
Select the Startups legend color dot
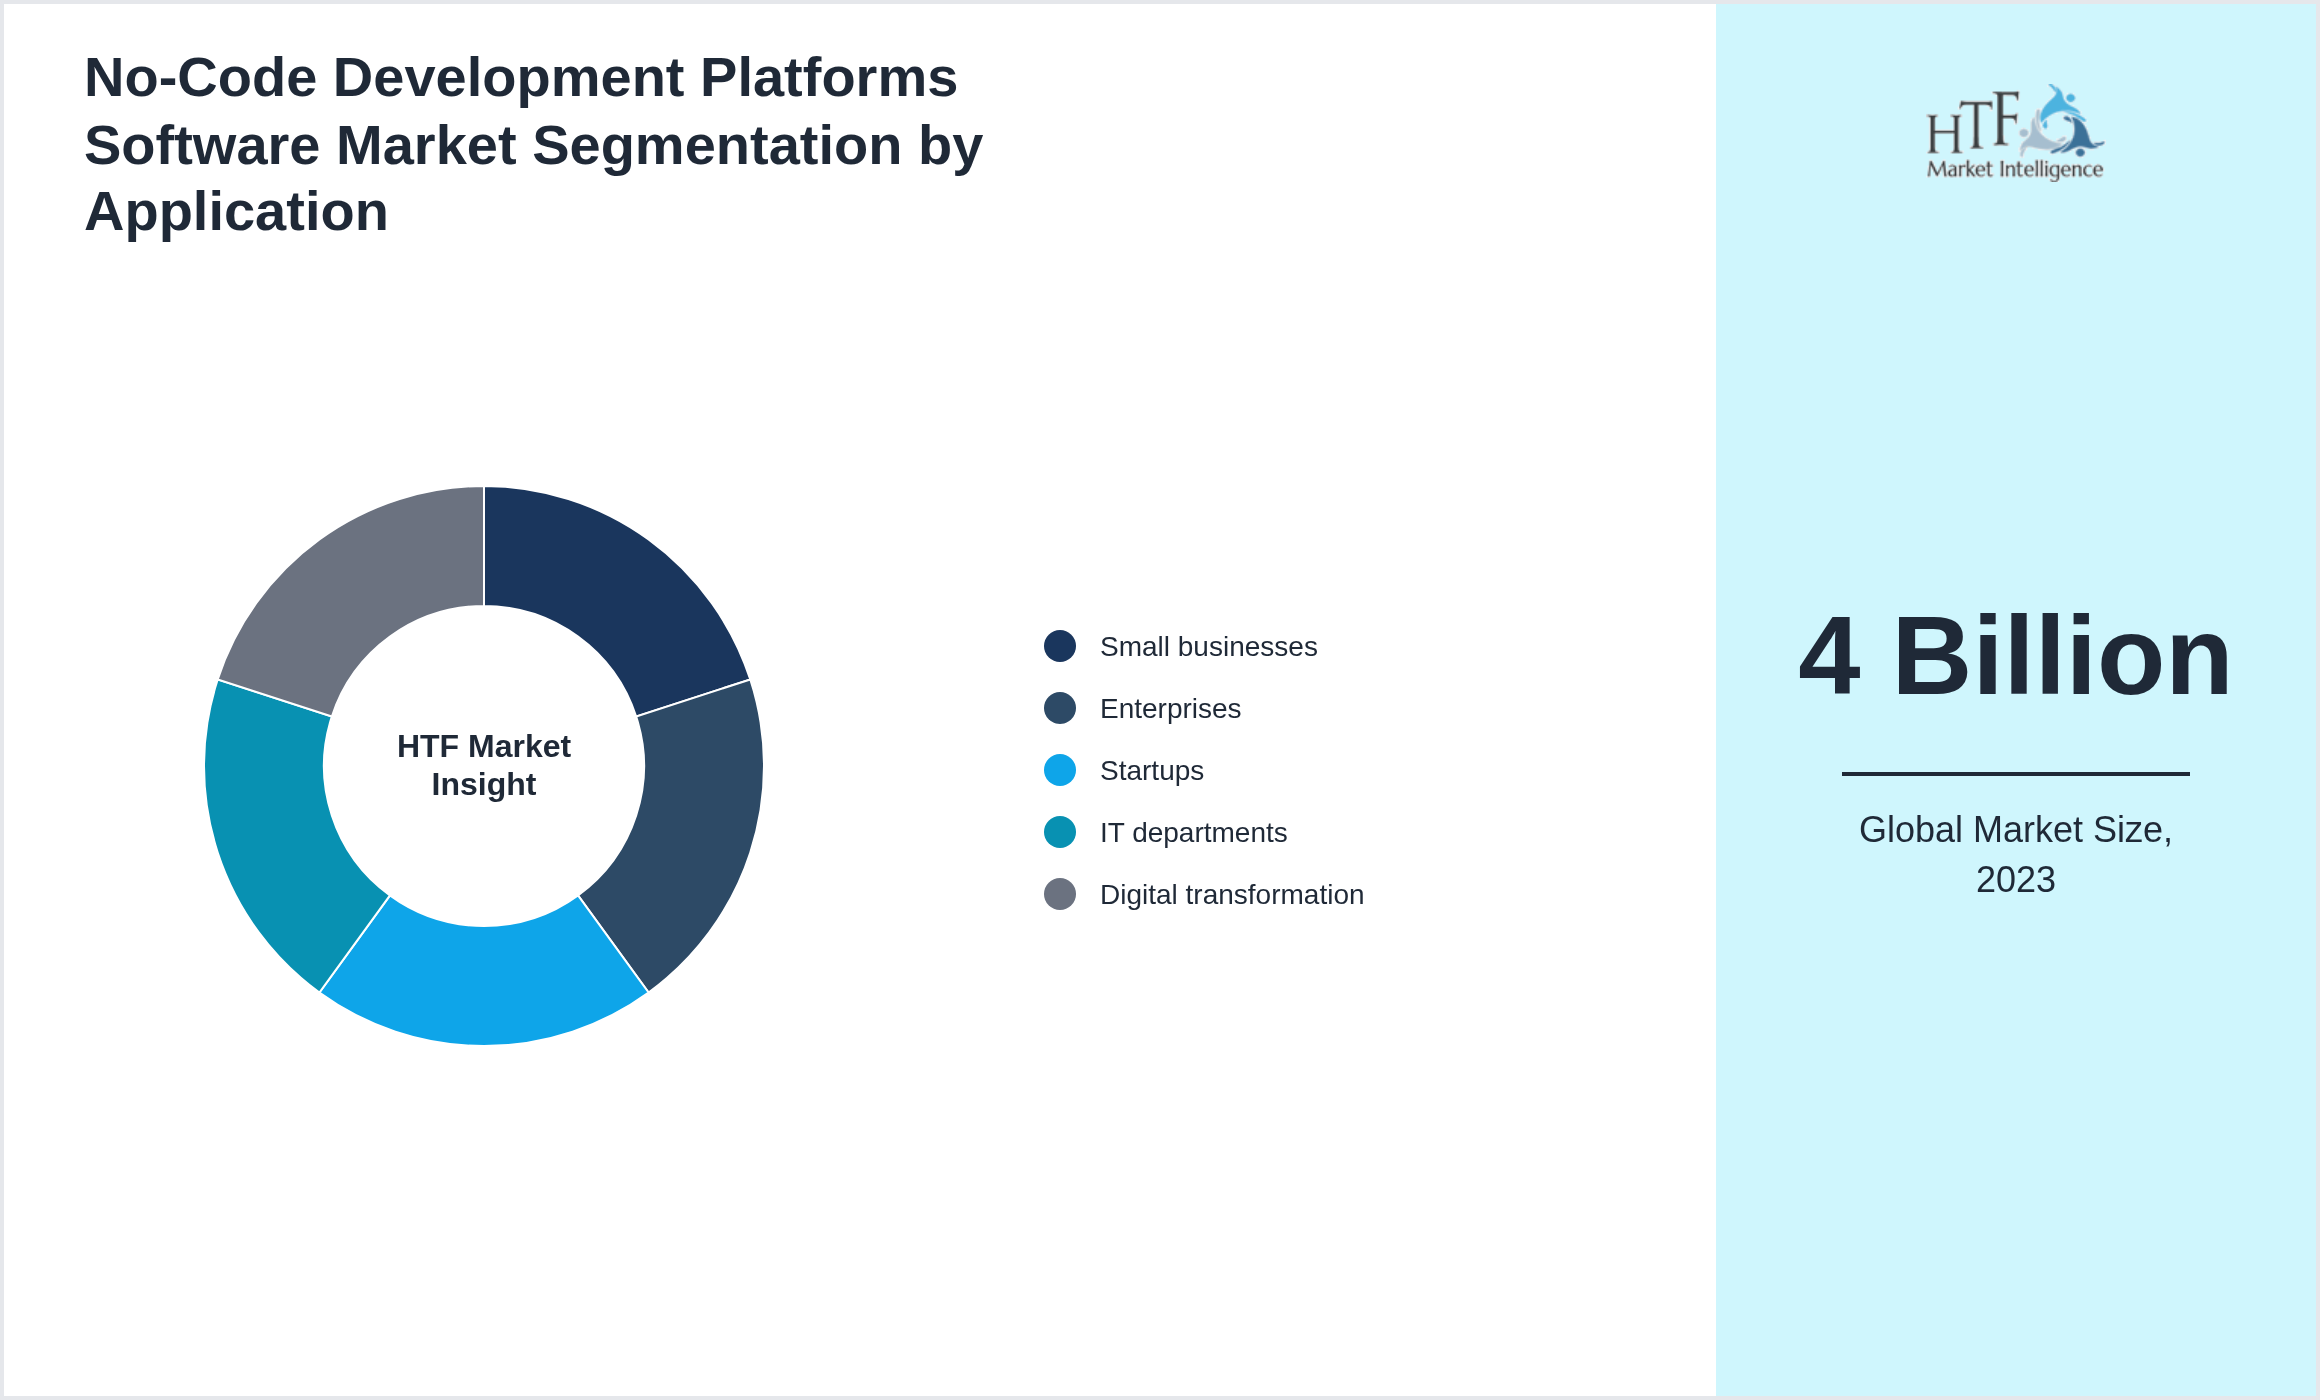pos(1059,770)
